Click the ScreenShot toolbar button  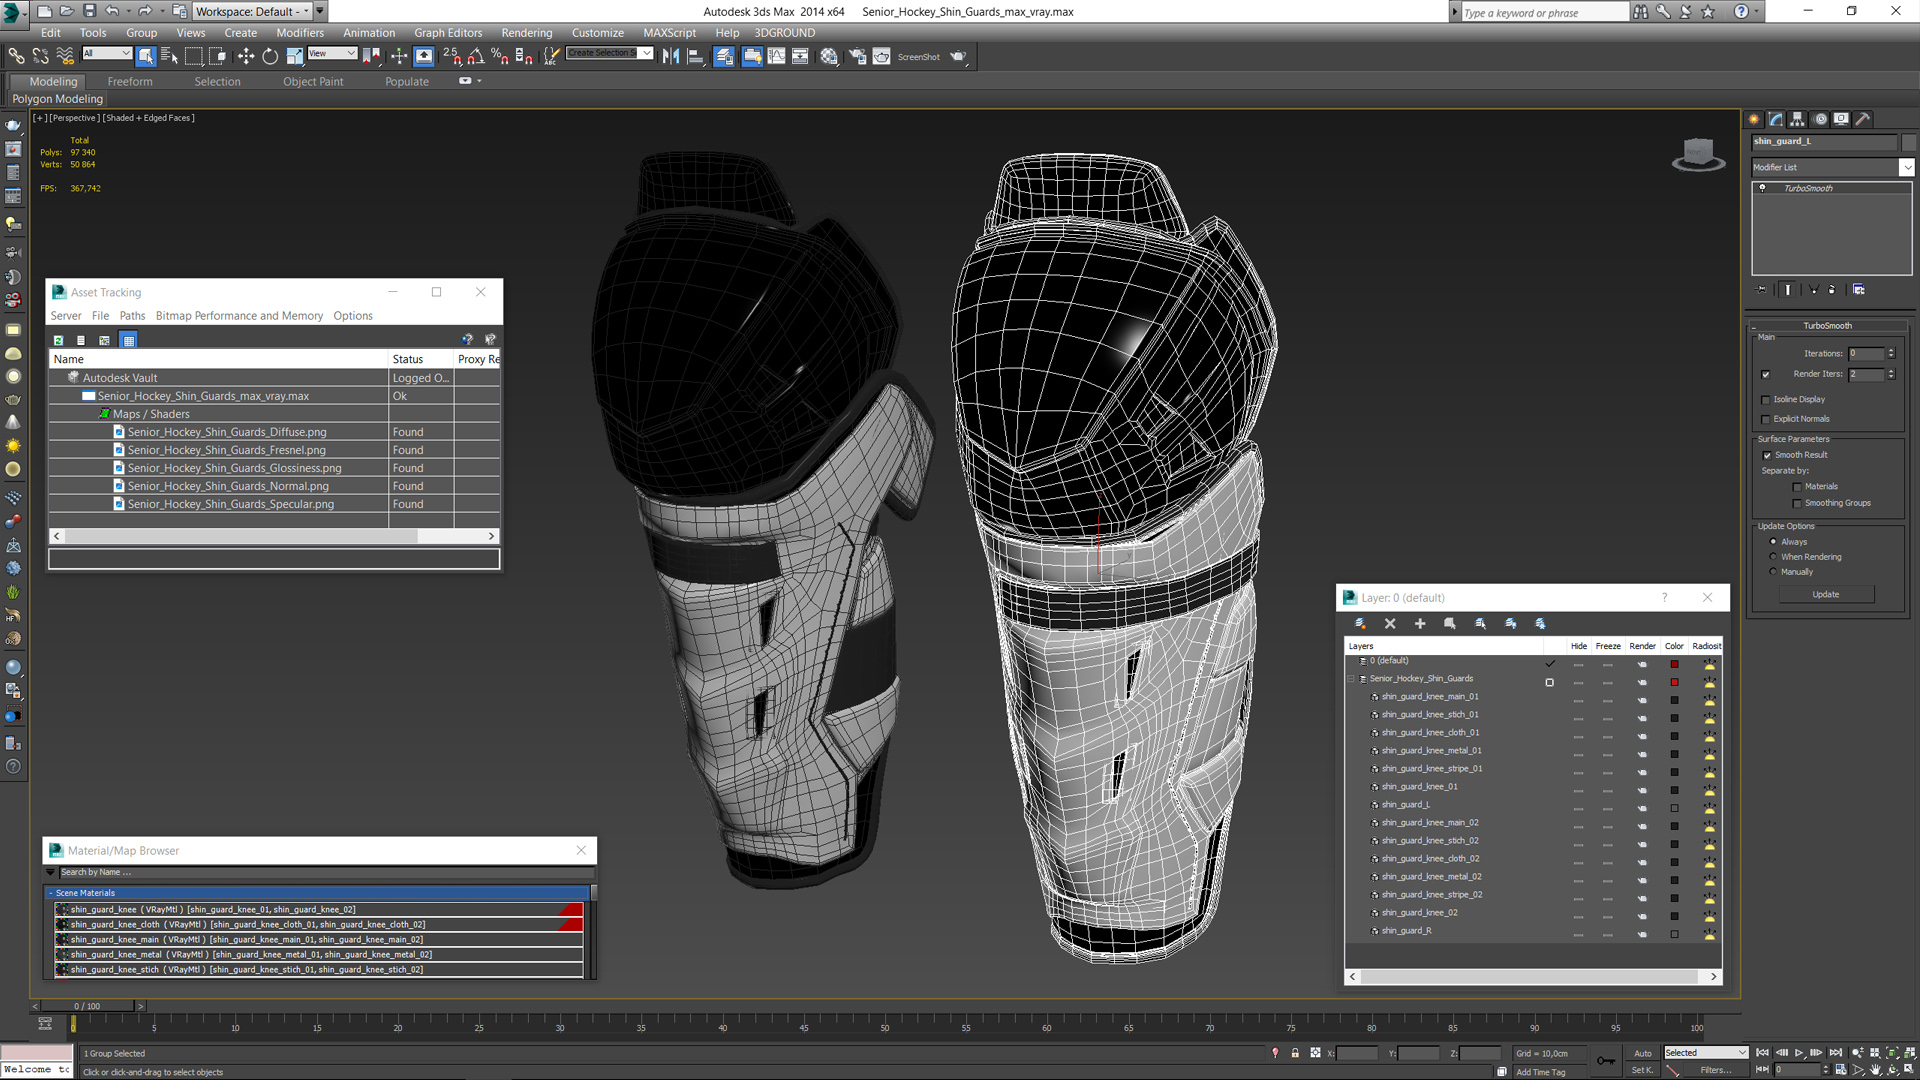click(x=918, y=57)
